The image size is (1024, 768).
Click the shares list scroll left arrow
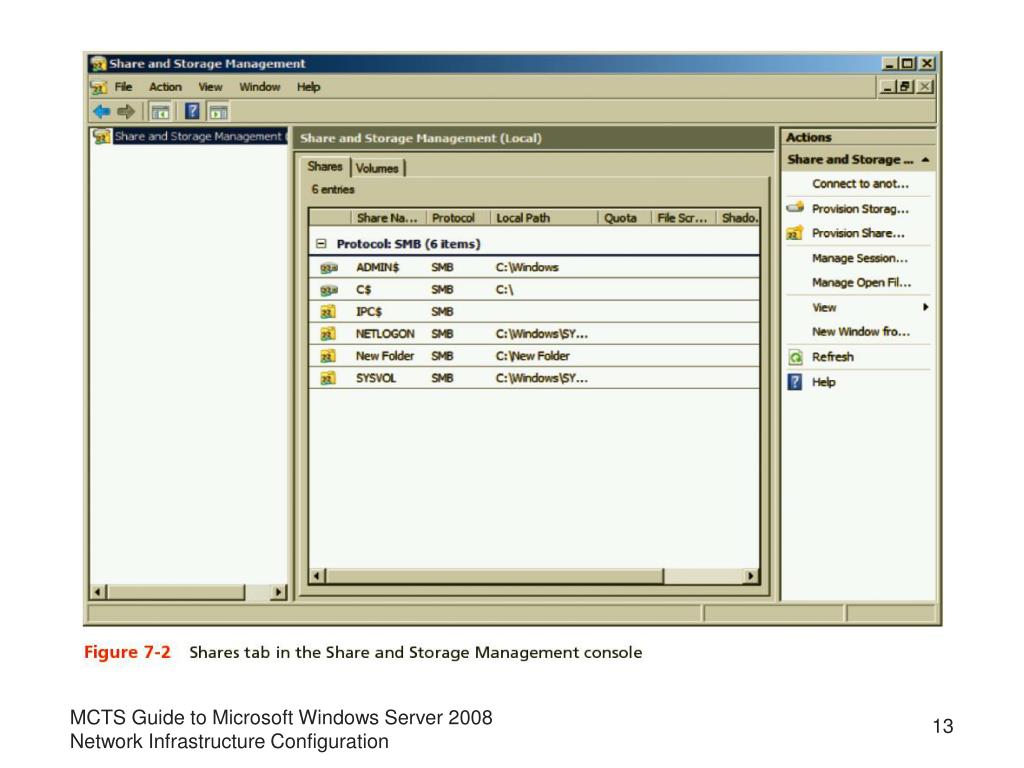click(317, 576)
